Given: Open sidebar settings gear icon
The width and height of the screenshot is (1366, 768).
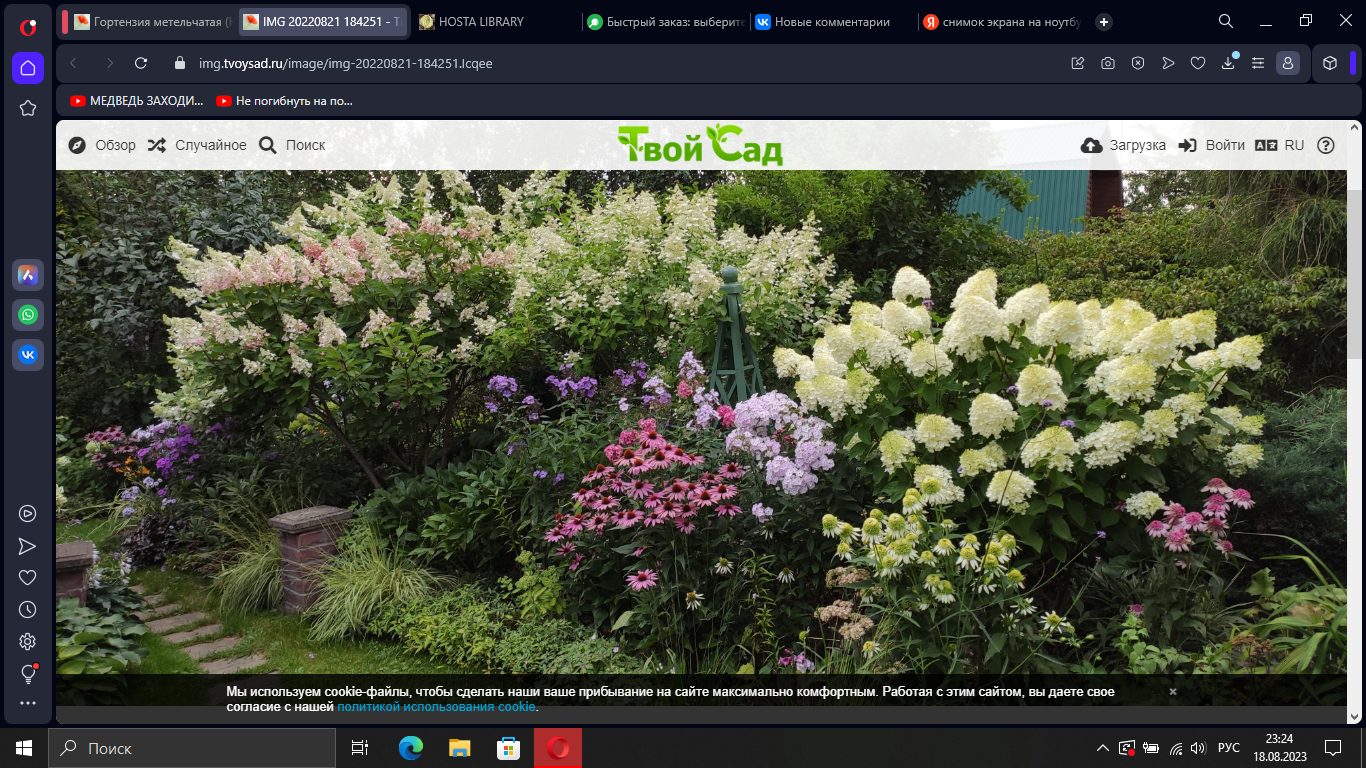Looking at the screenshot, I should pyautogui.click(x=28, y=641).
